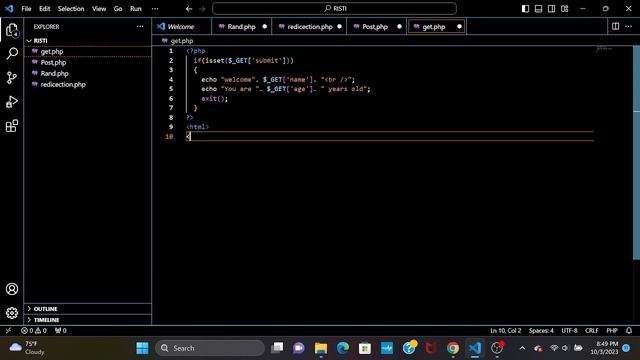Image resolution: width=640 pixels, height=360 pixels.
Task: Show hidden system tray icons chevron
Action: [x=522, y=348]
